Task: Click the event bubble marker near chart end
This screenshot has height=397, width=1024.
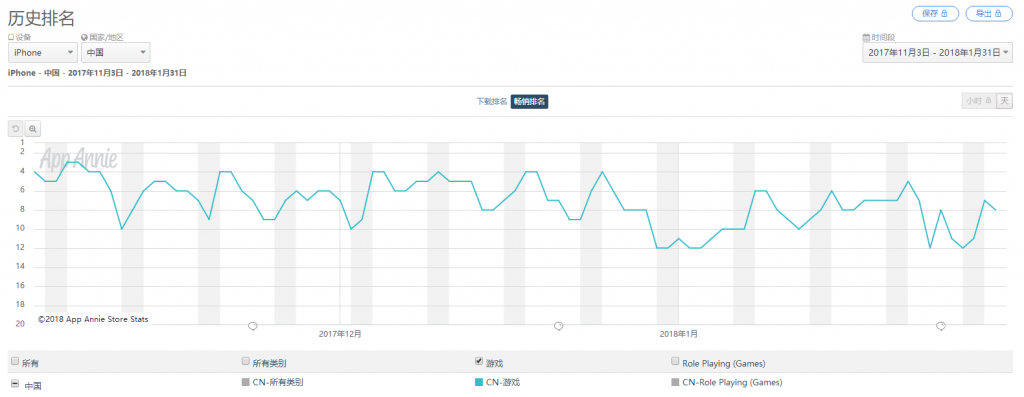Action: click(x=940, y=325)
